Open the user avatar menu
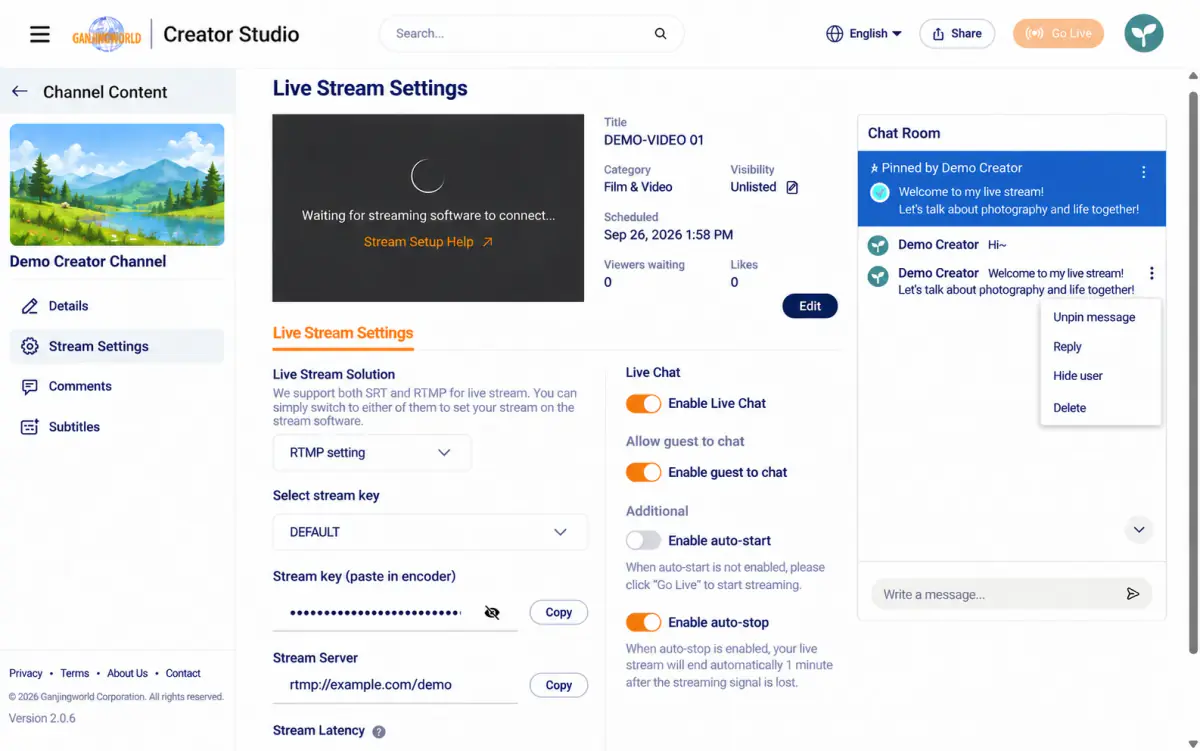 click(x=1144, y=34)
